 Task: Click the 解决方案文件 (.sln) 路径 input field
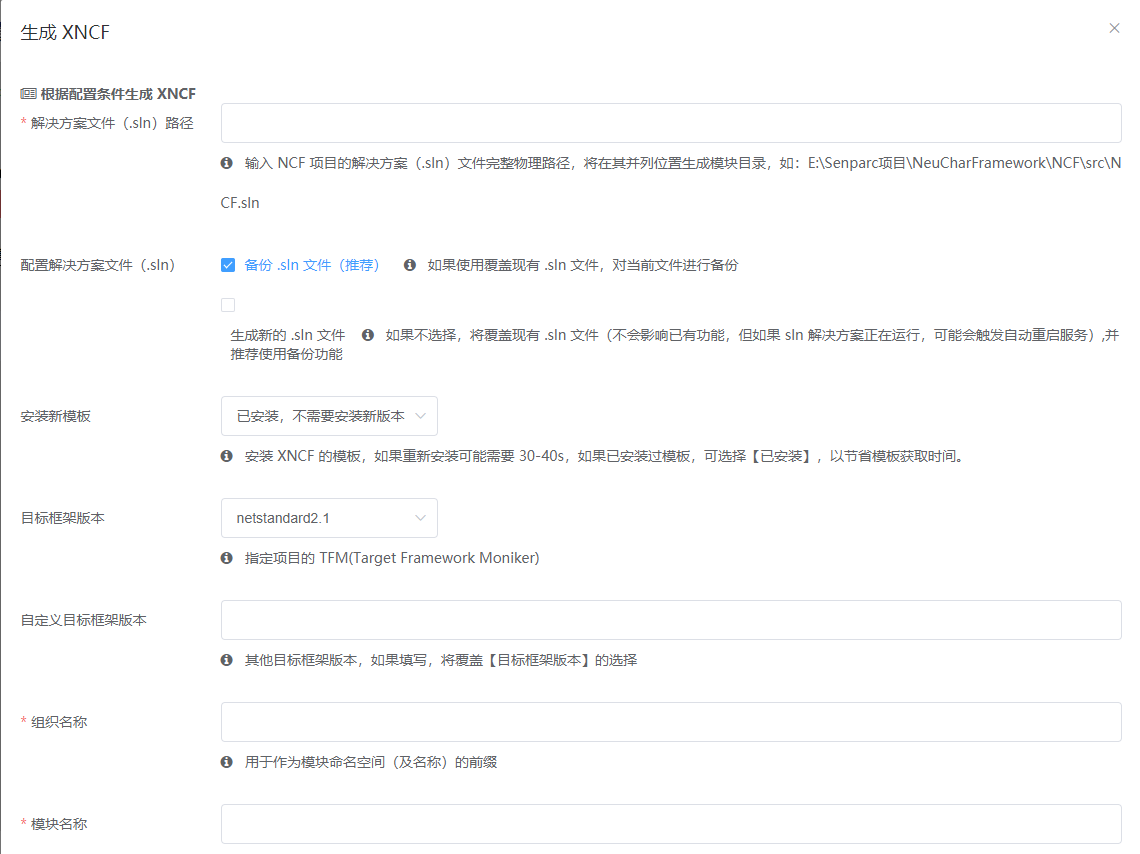671,123
